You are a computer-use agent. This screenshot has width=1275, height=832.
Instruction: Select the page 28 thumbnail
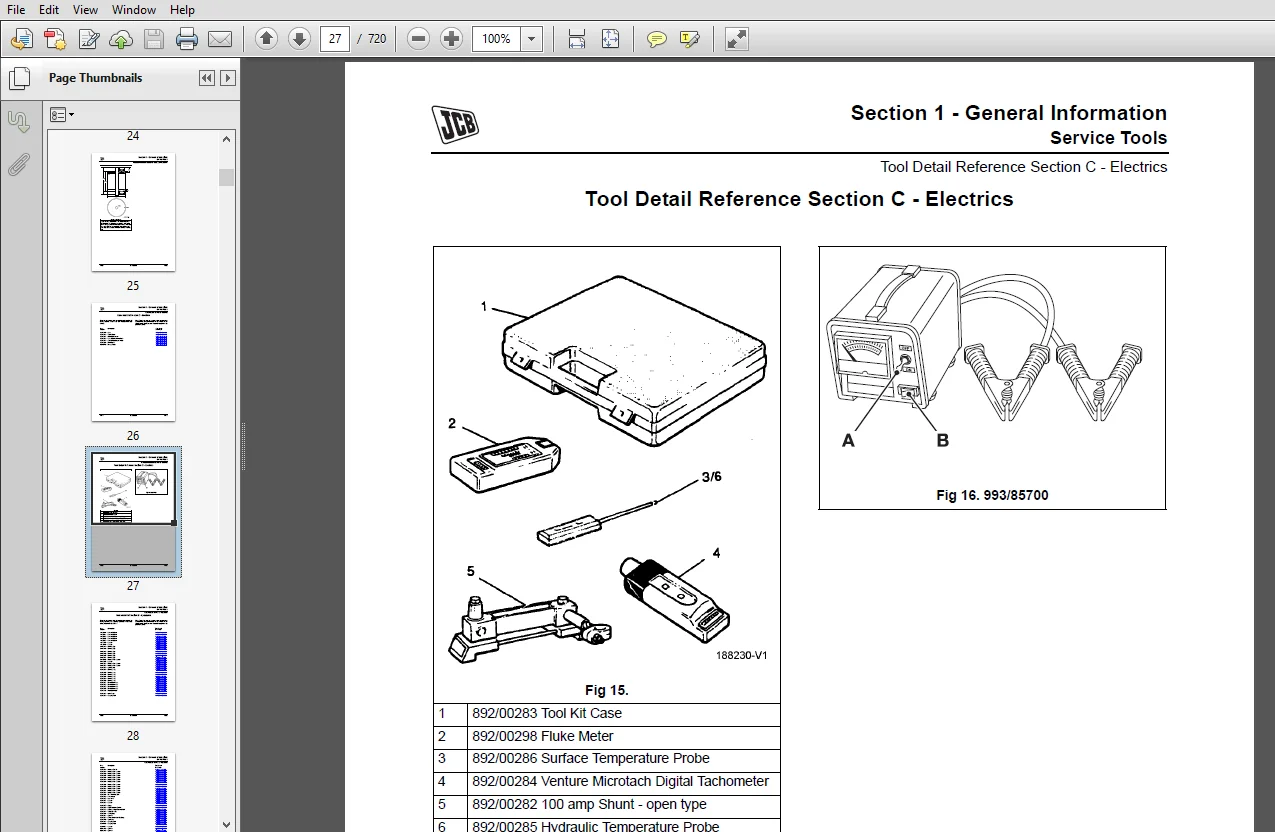[x=133, y=662]
